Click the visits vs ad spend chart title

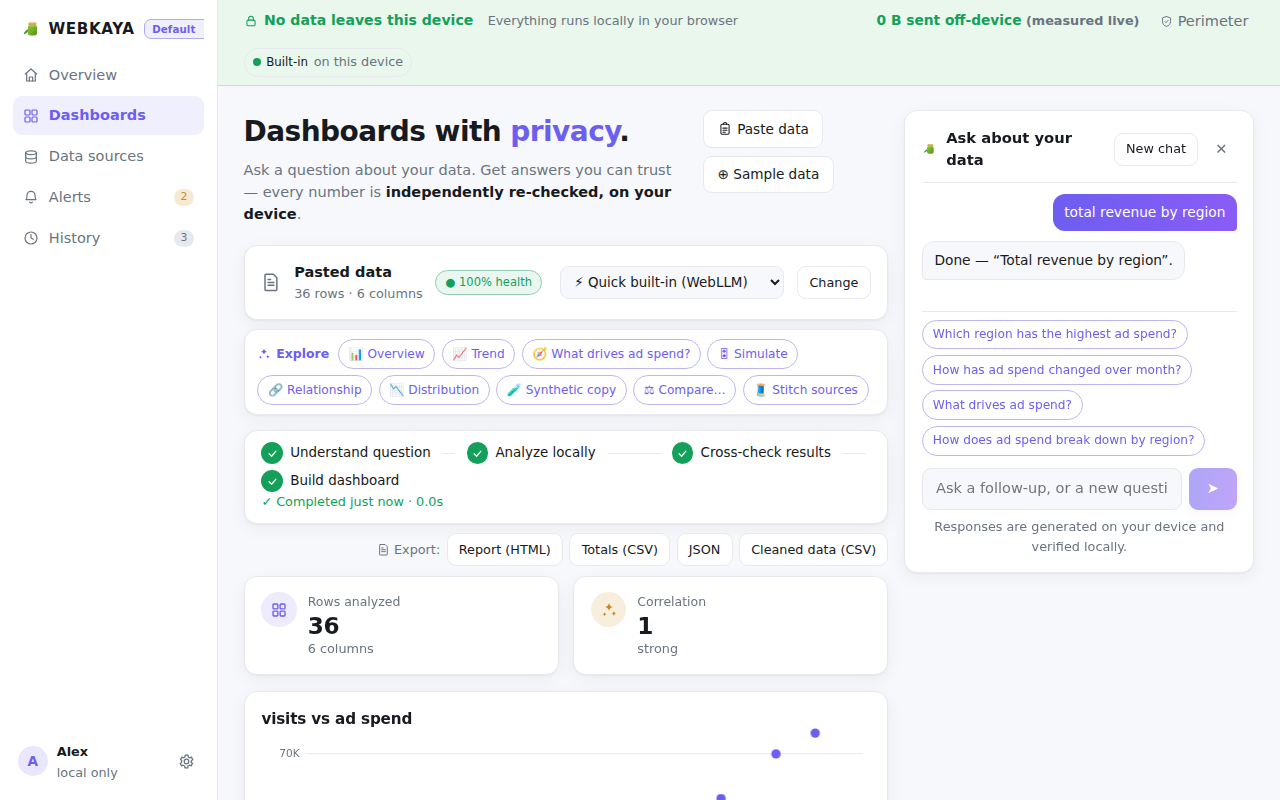pos(336,719)
